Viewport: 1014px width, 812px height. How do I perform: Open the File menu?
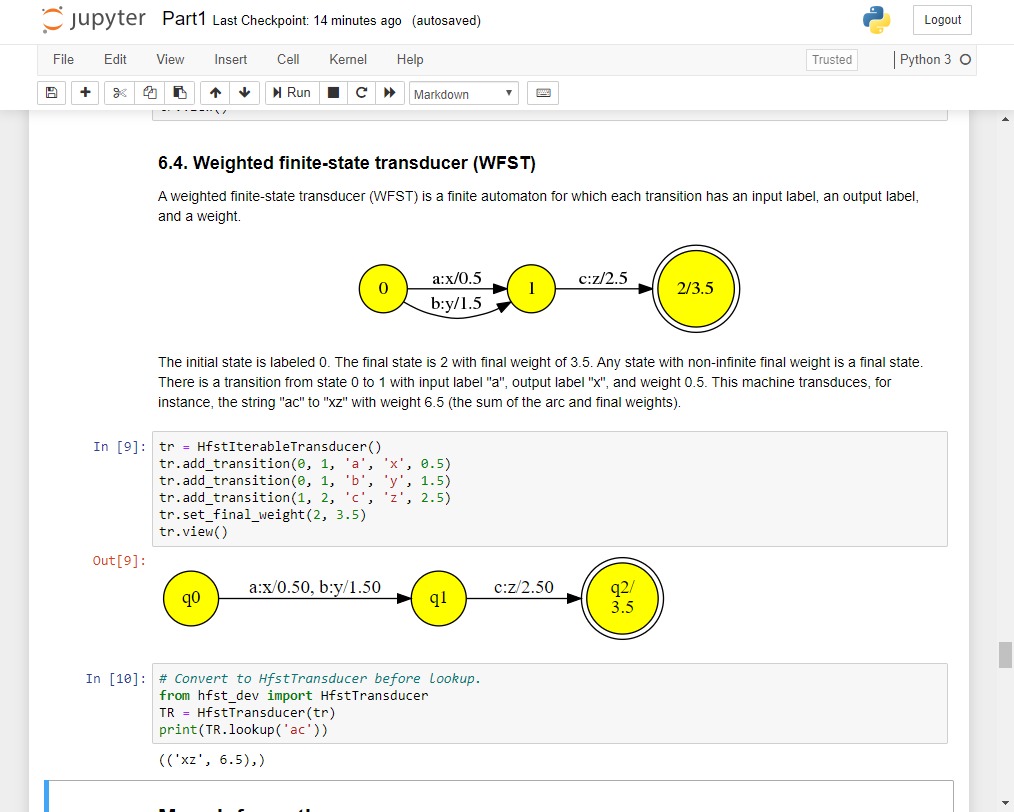(63, 60)
